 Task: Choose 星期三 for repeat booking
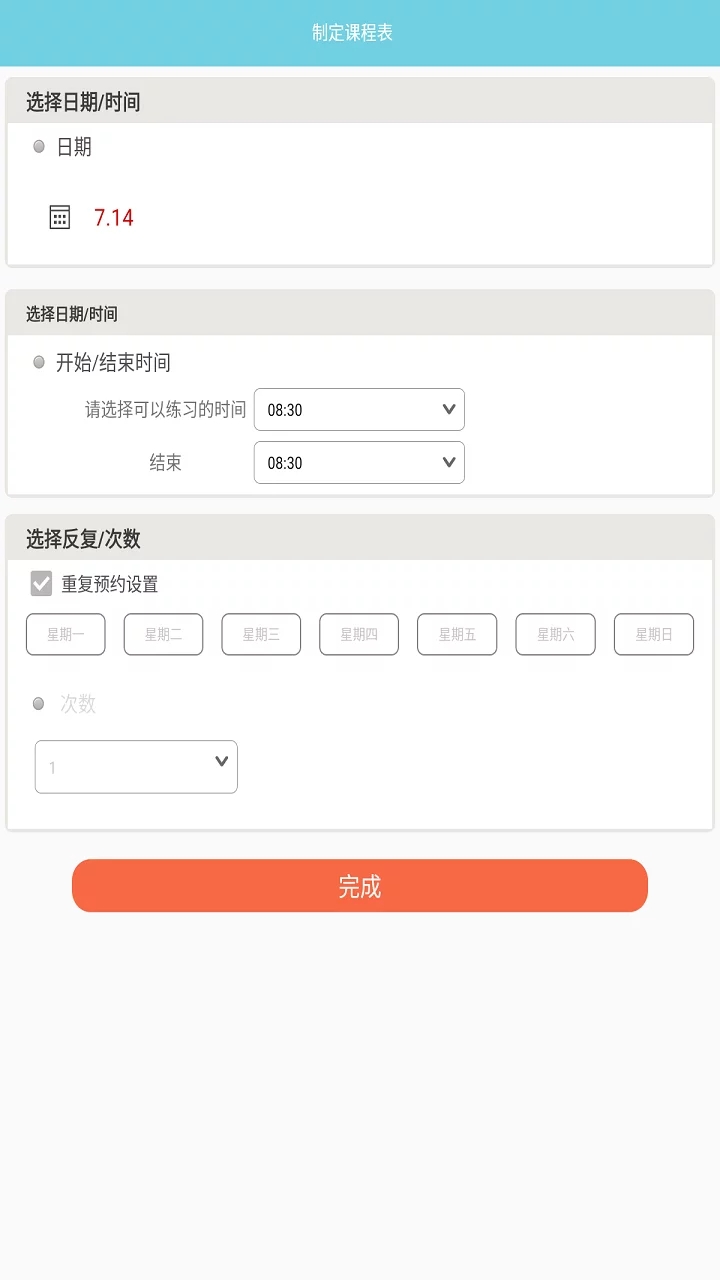[261, 634]
